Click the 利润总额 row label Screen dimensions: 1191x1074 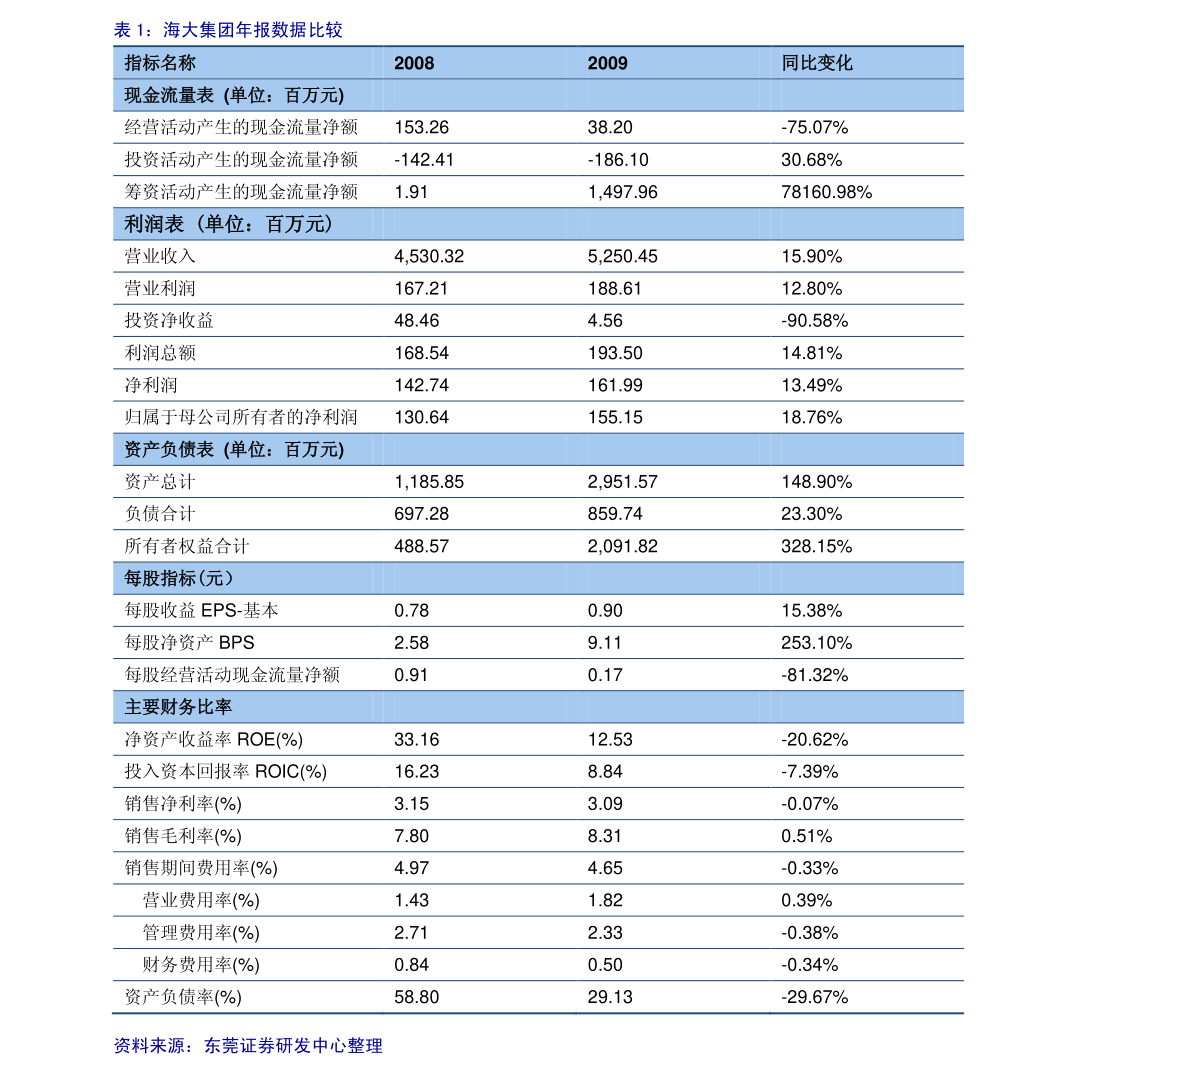click(x=160, y=353)
